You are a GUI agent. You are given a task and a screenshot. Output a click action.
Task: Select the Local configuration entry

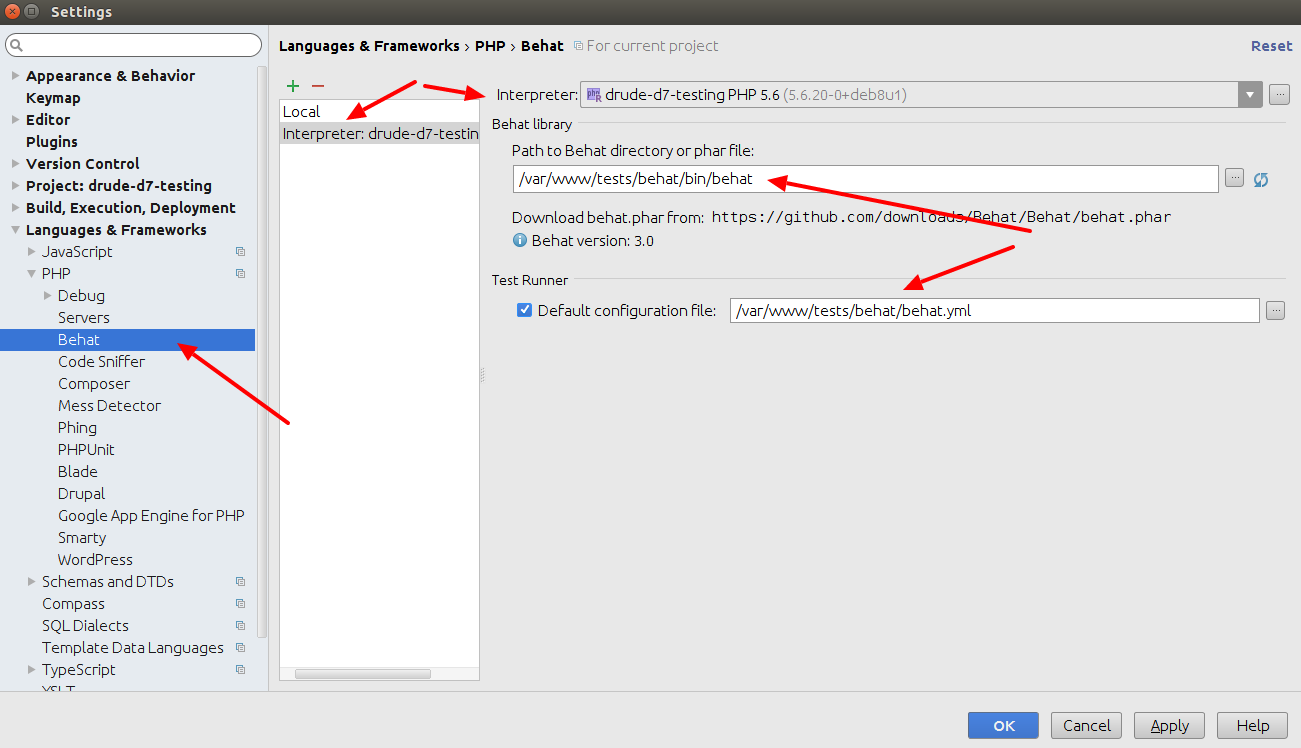(380, 112)
